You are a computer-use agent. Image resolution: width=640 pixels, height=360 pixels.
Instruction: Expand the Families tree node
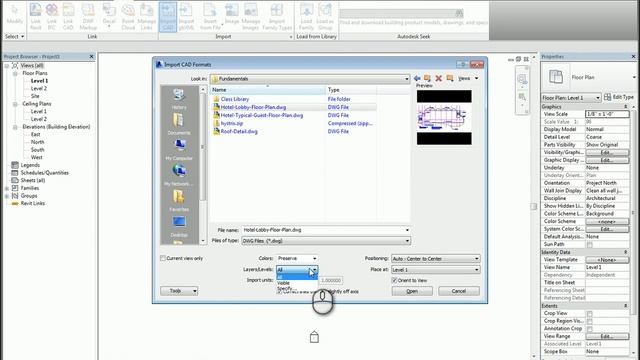pyautogui.click(x=7, y=189)
